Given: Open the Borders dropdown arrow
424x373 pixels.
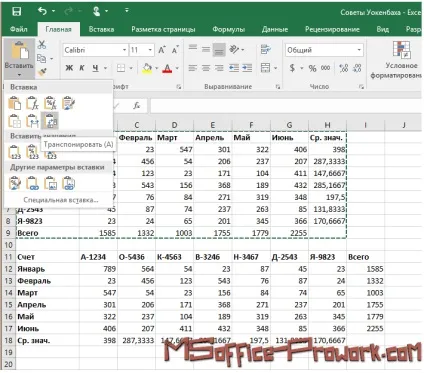Looking at the screenshot, I should point(131,68).
